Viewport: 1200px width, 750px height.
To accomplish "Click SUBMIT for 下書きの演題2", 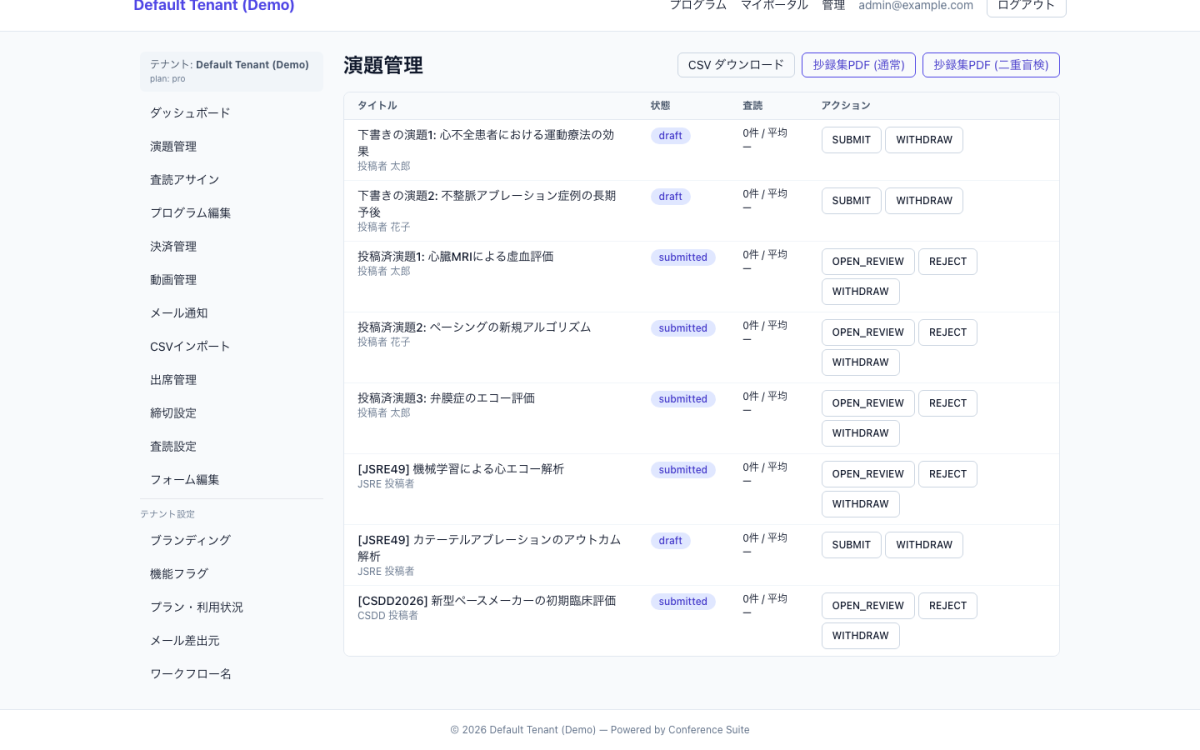I will click(851, 201).
